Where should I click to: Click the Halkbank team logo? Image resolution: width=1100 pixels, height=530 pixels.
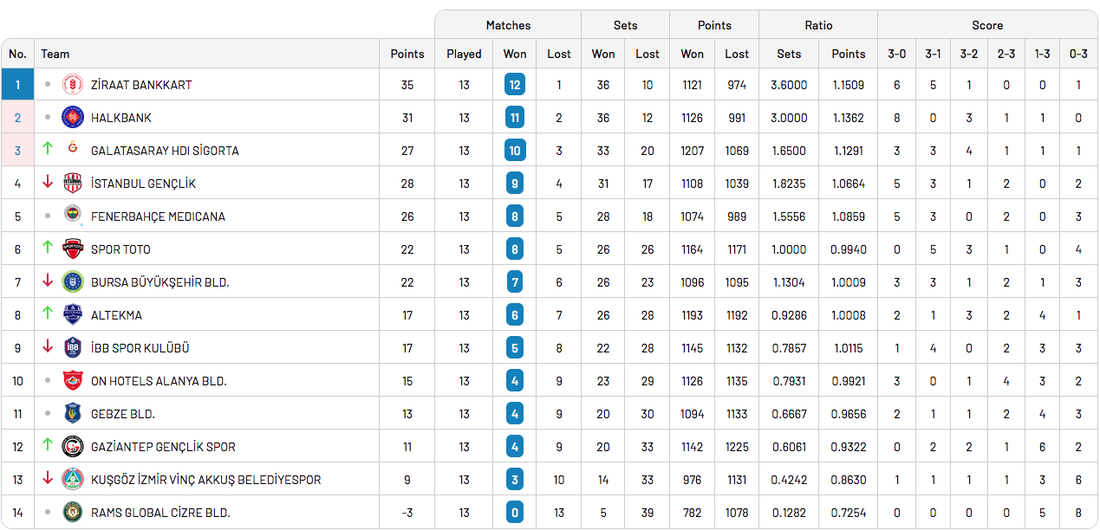click(73, 118)
